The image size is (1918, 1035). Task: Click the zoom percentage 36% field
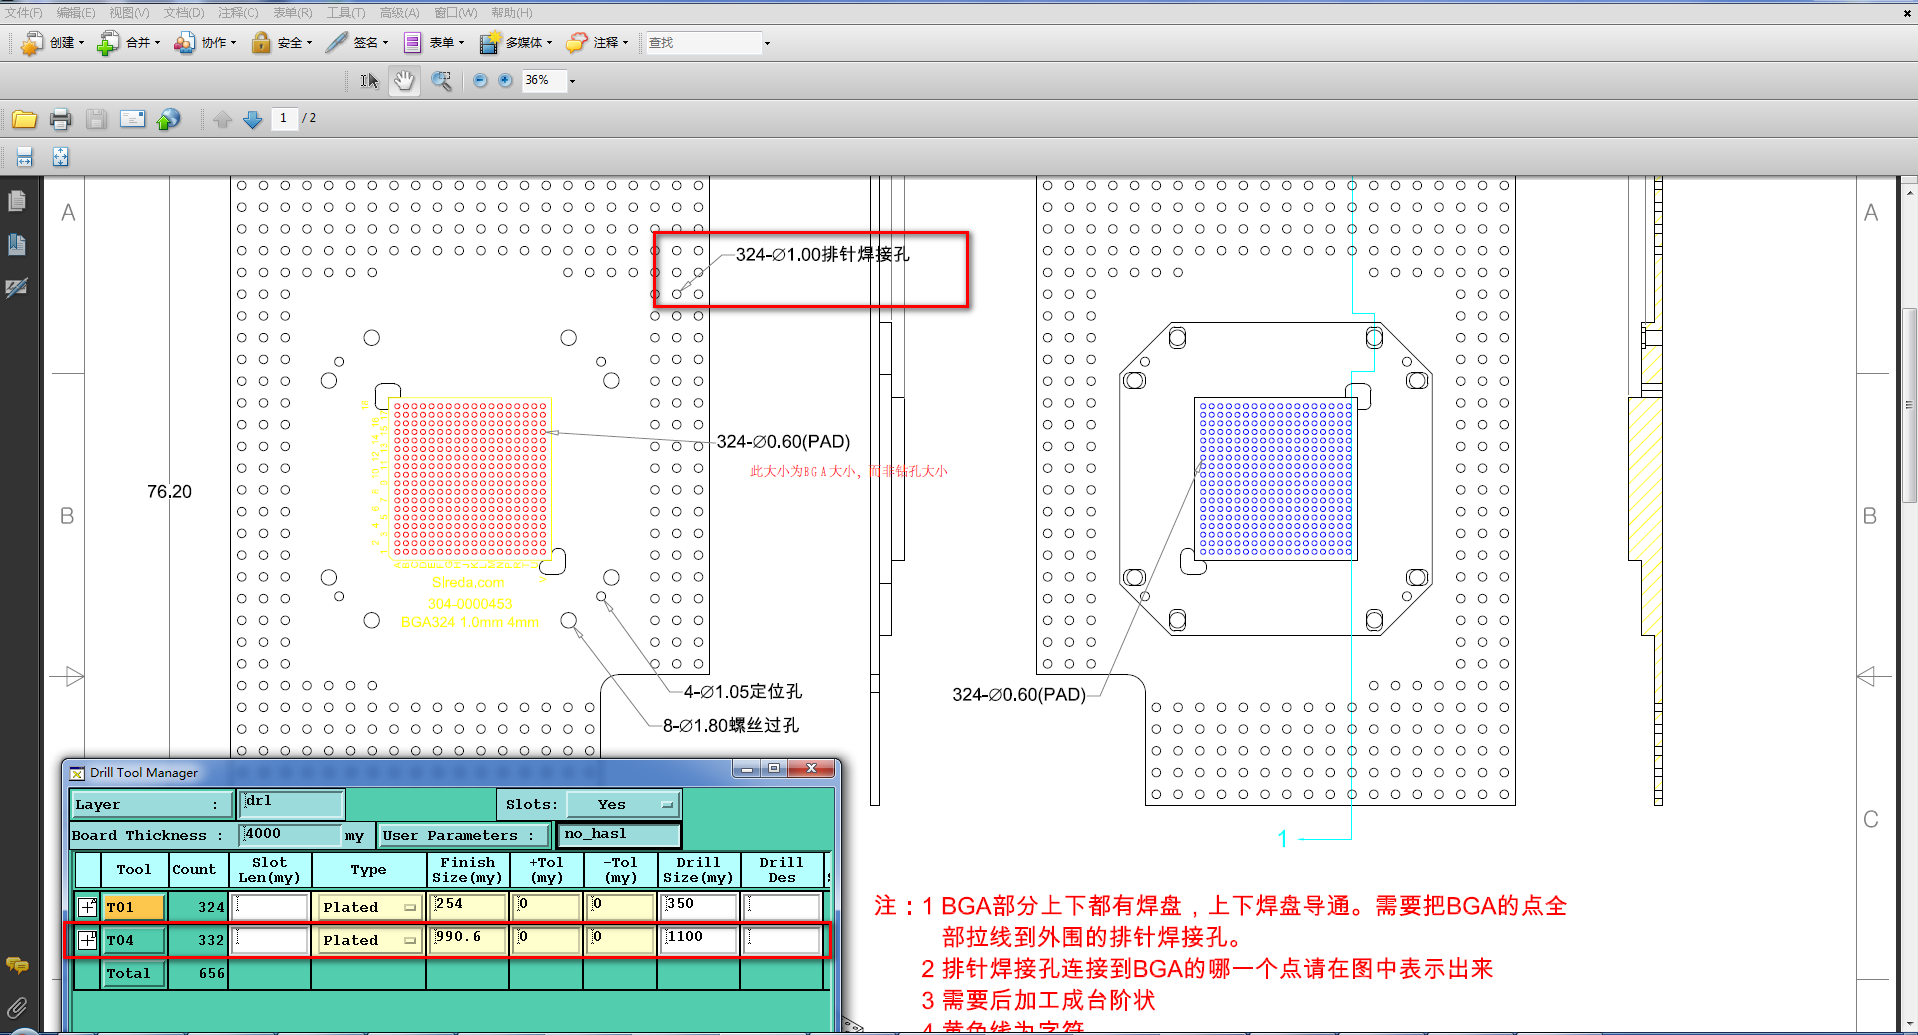(x=544, y=81)
